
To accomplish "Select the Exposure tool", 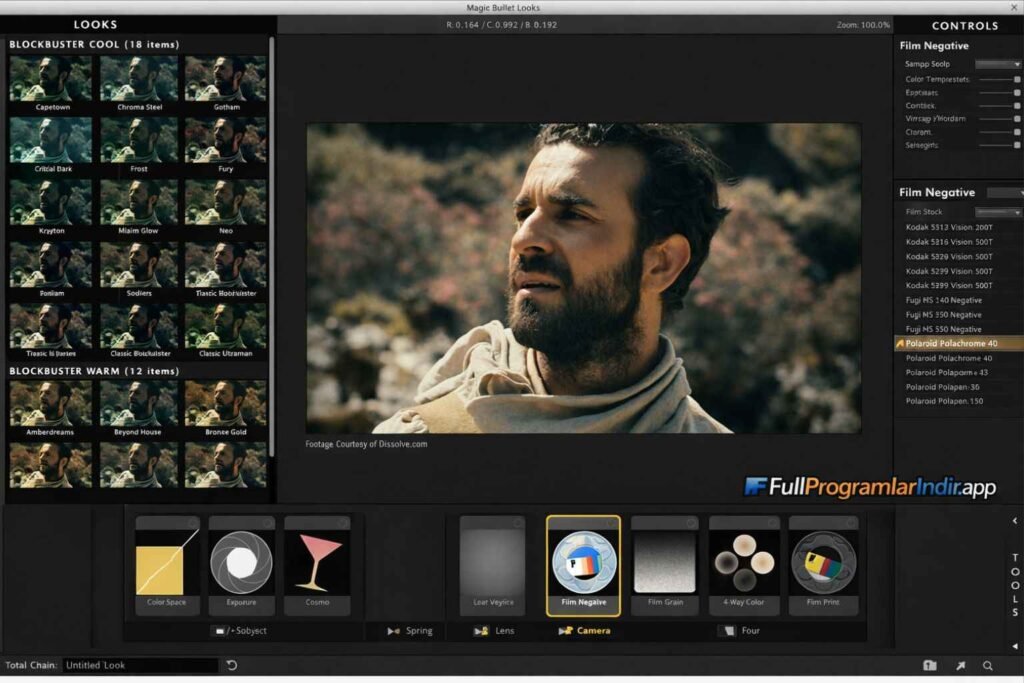I will pyautogui.click(x=241, y=565).
